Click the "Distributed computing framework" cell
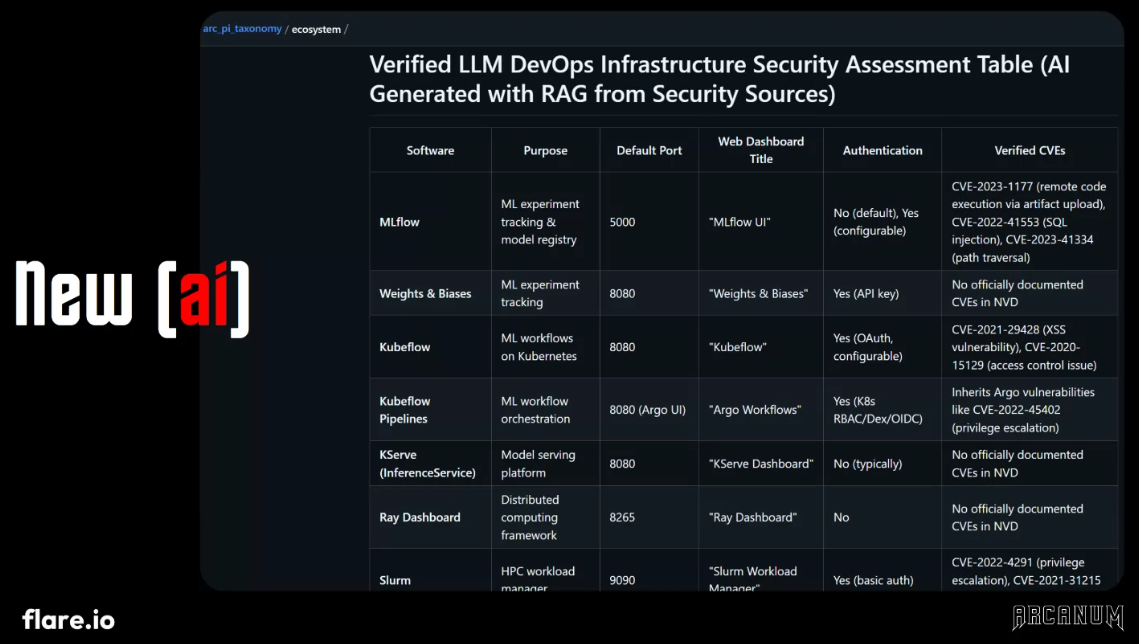1139x644 pixels. (546, 517)
